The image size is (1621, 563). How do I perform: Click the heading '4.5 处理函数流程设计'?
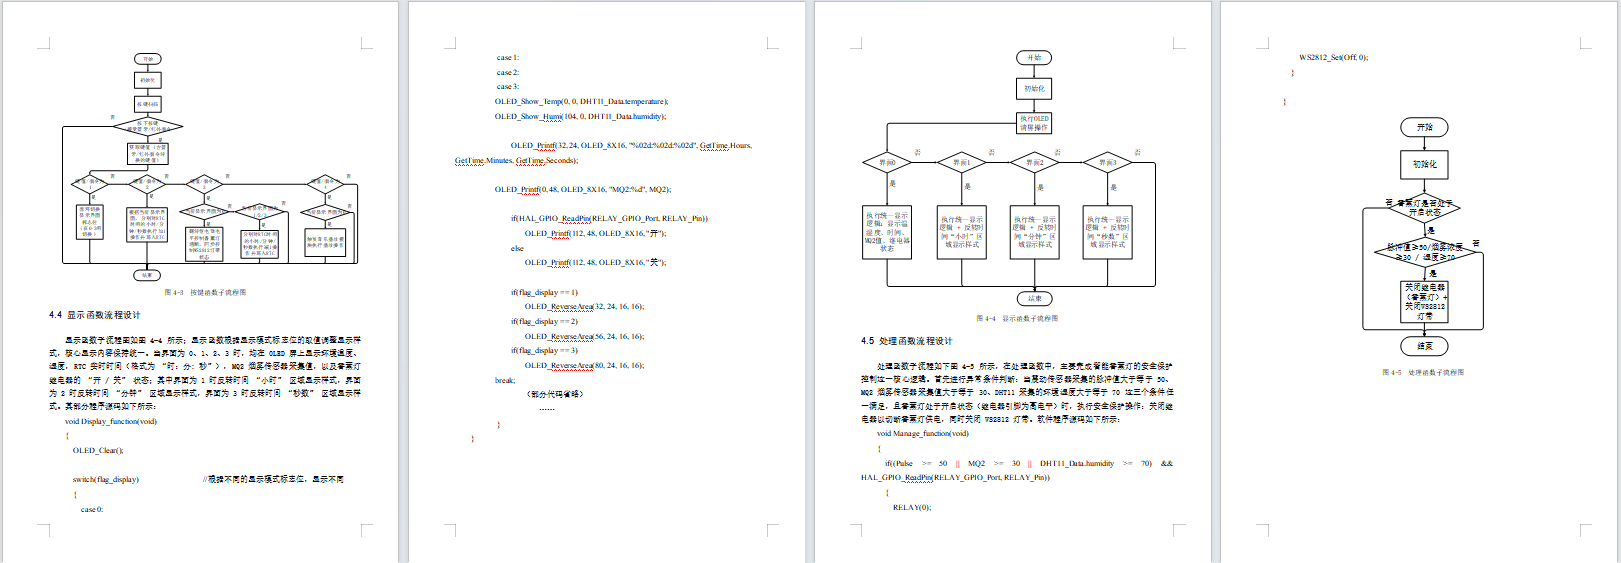coord(906,341)
